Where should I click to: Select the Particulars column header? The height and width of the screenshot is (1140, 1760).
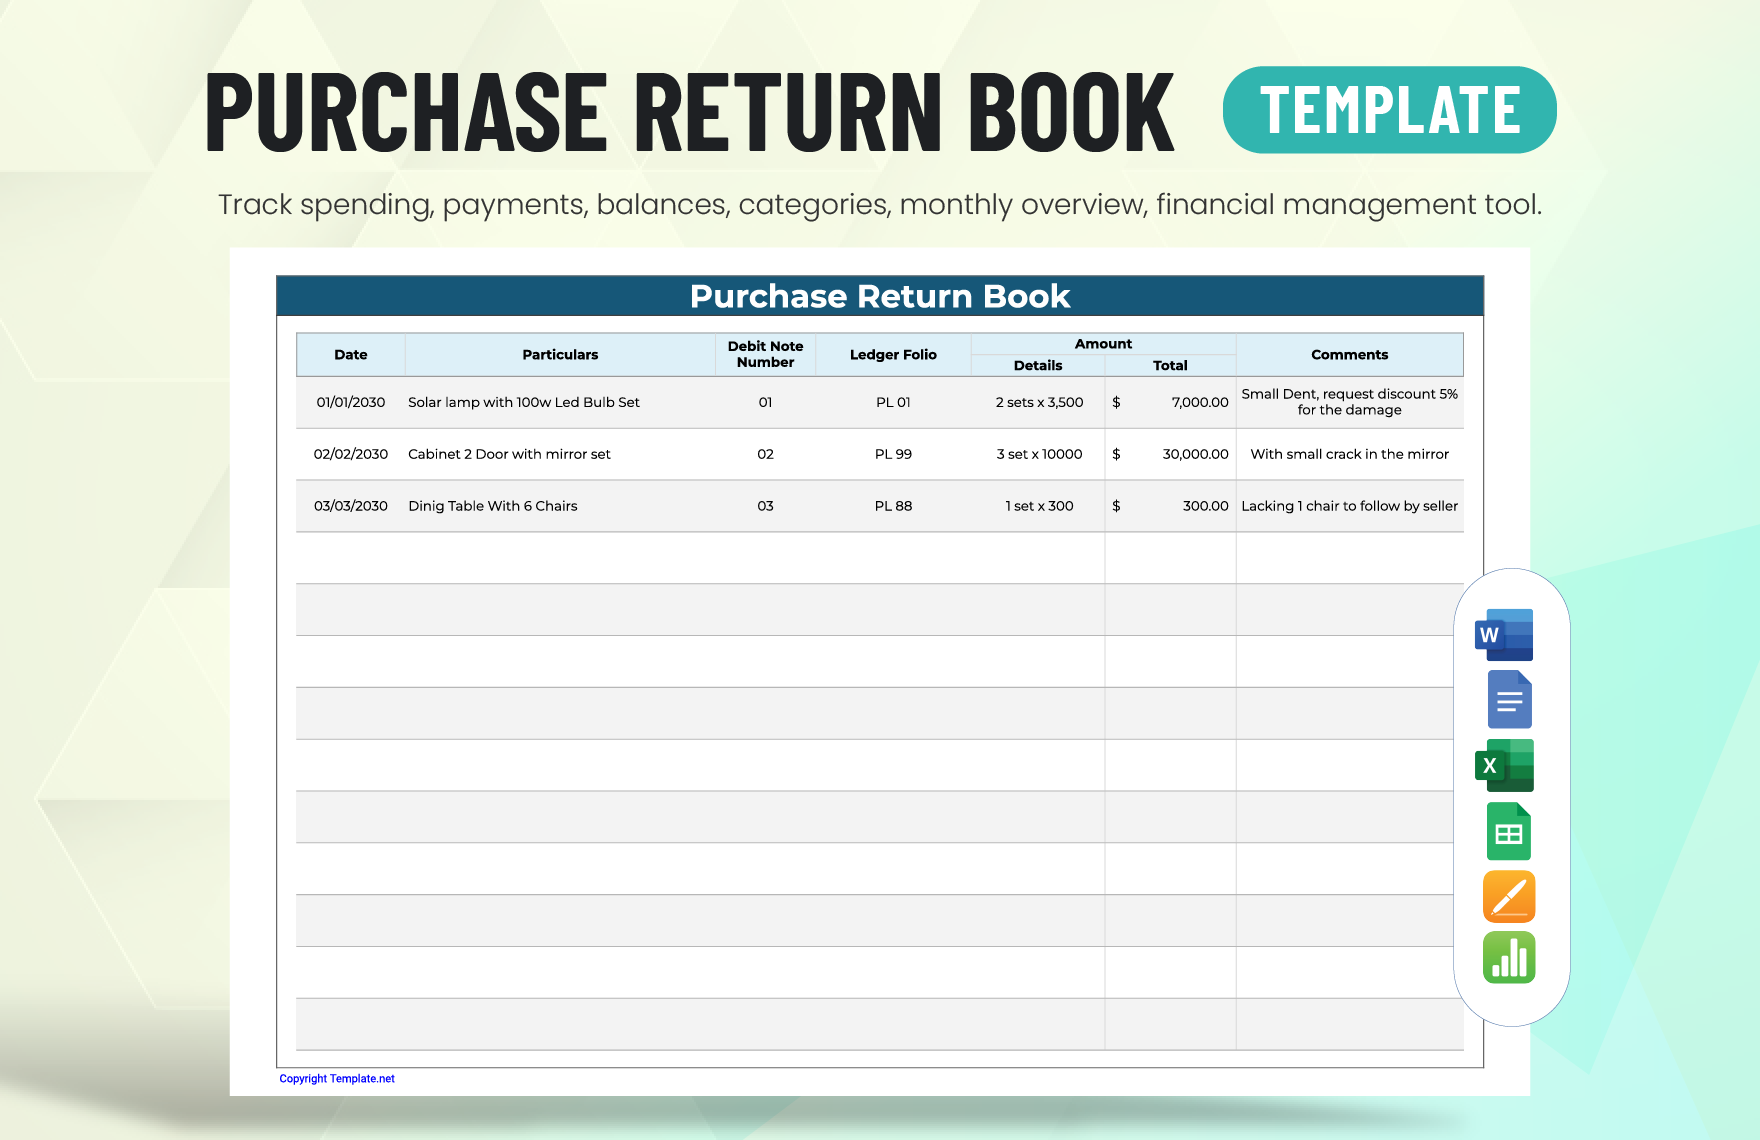pos(560,355)
